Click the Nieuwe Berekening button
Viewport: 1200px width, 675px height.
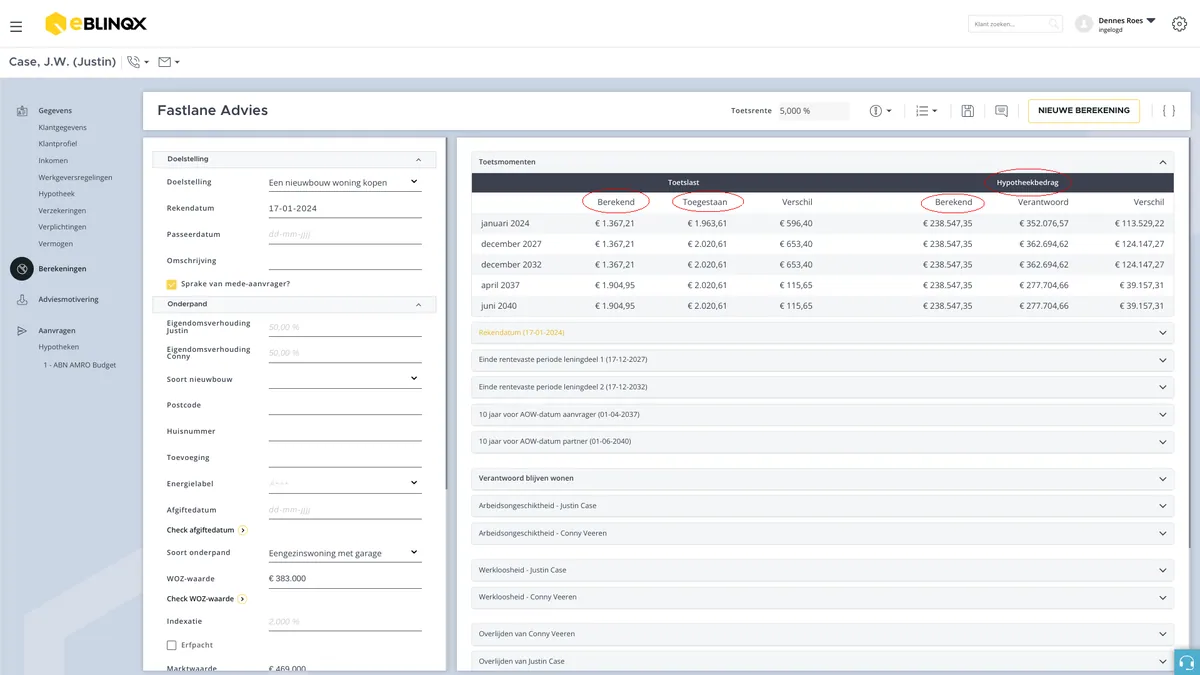1084,111
